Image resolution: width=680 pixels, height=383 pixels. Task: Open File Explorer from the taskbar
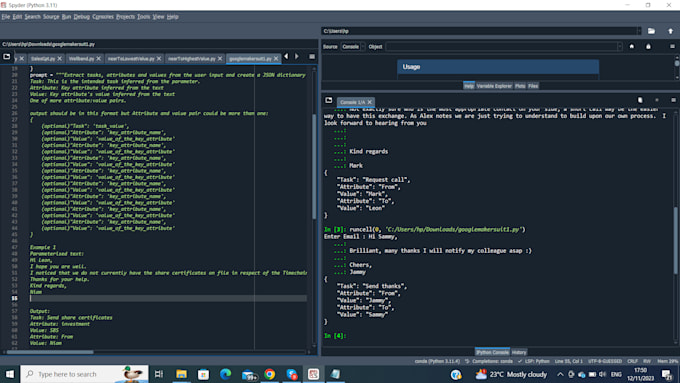pos(181,374)
